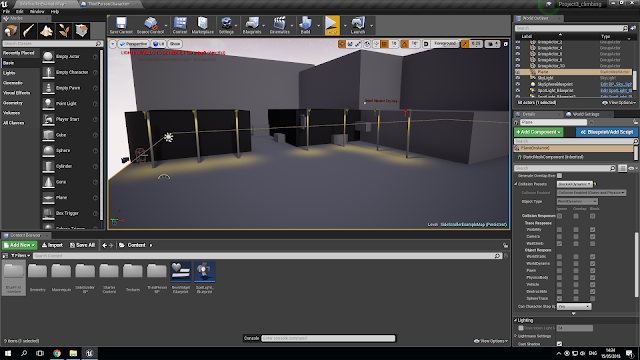640x360 pixels.
Task: Toggle world/local coordinate system button
Action: coord(367,44)
